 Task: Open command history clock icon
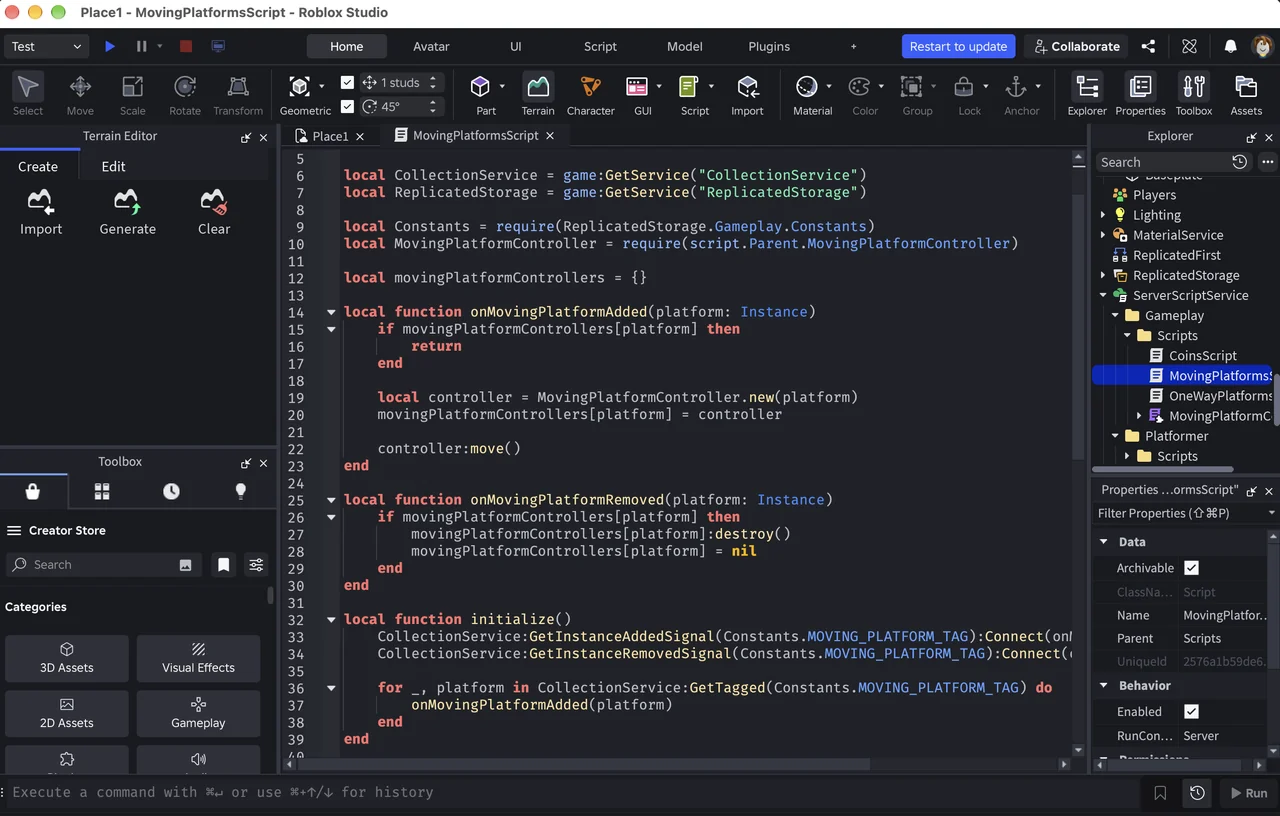click(x=1197, y=793)
